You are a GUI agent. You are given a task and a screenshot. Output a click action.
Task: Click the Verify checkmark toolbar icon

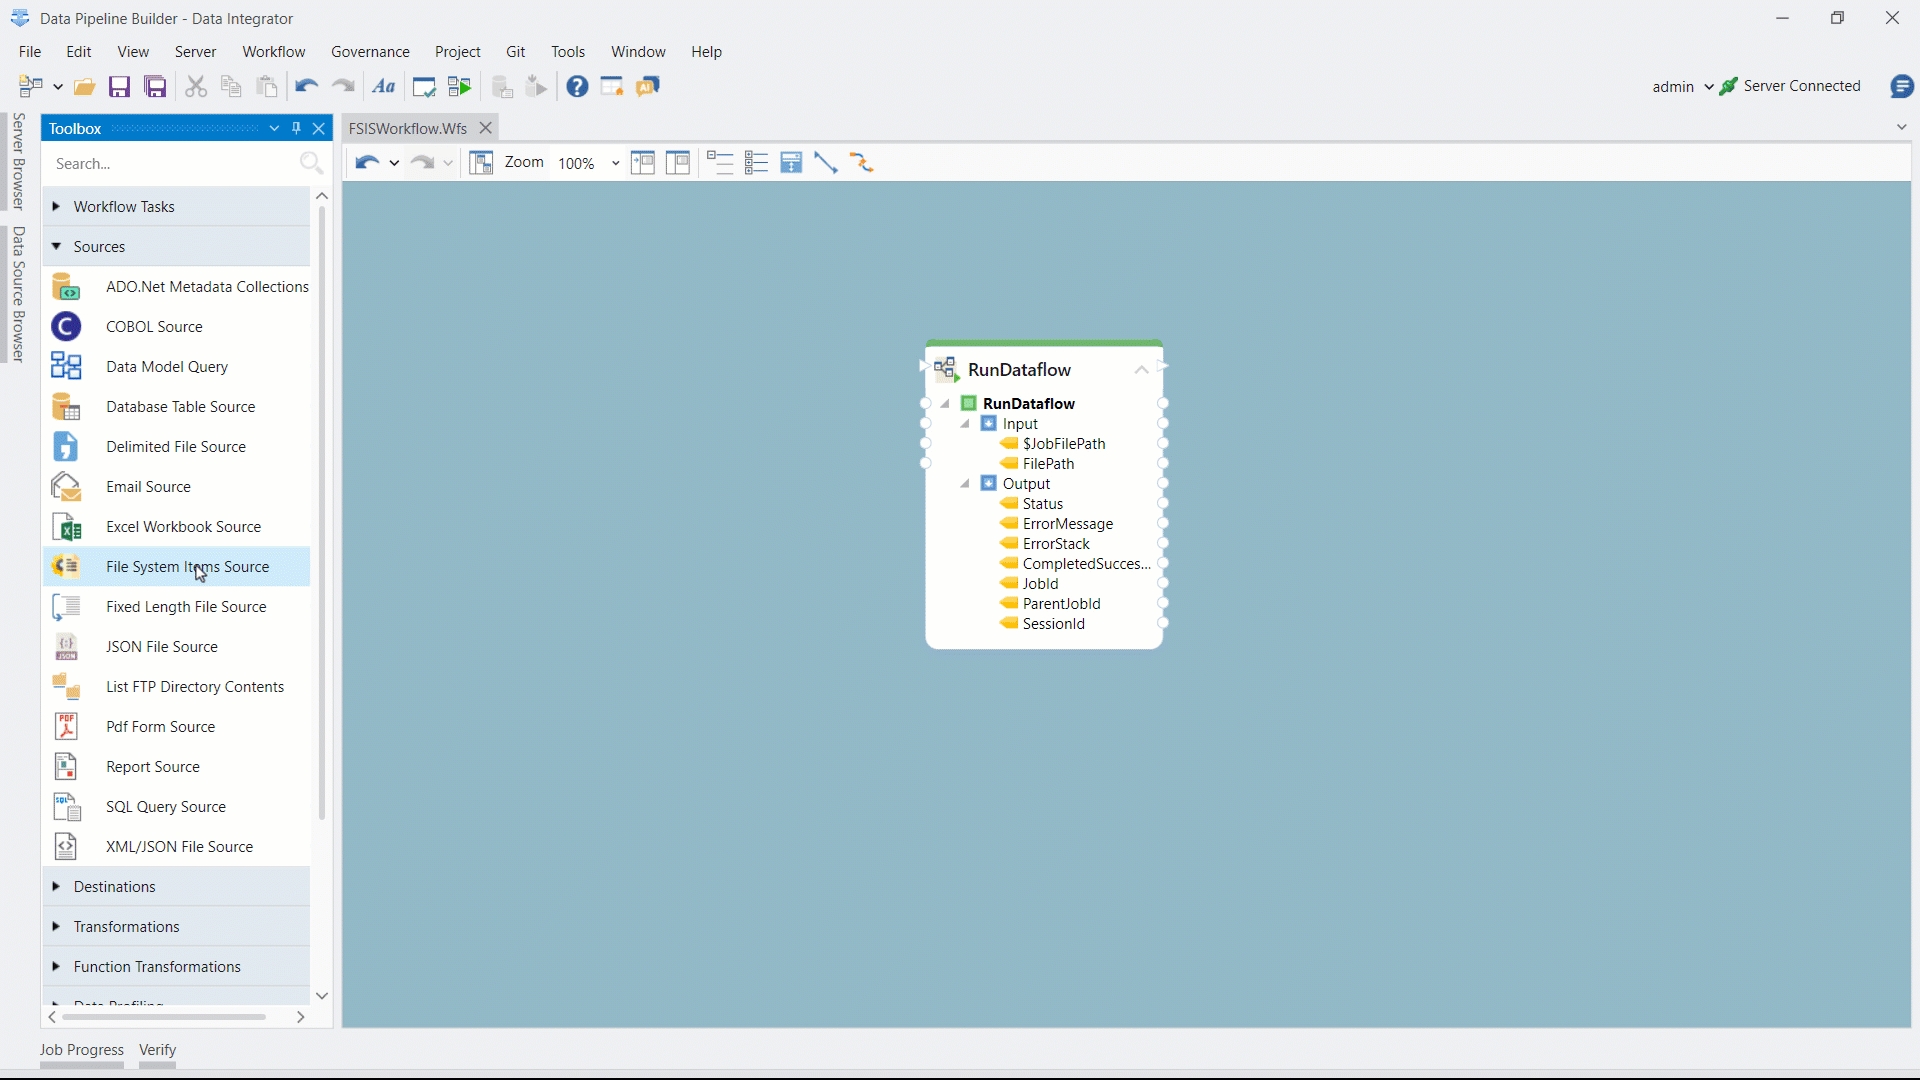[x=424, y=87]
